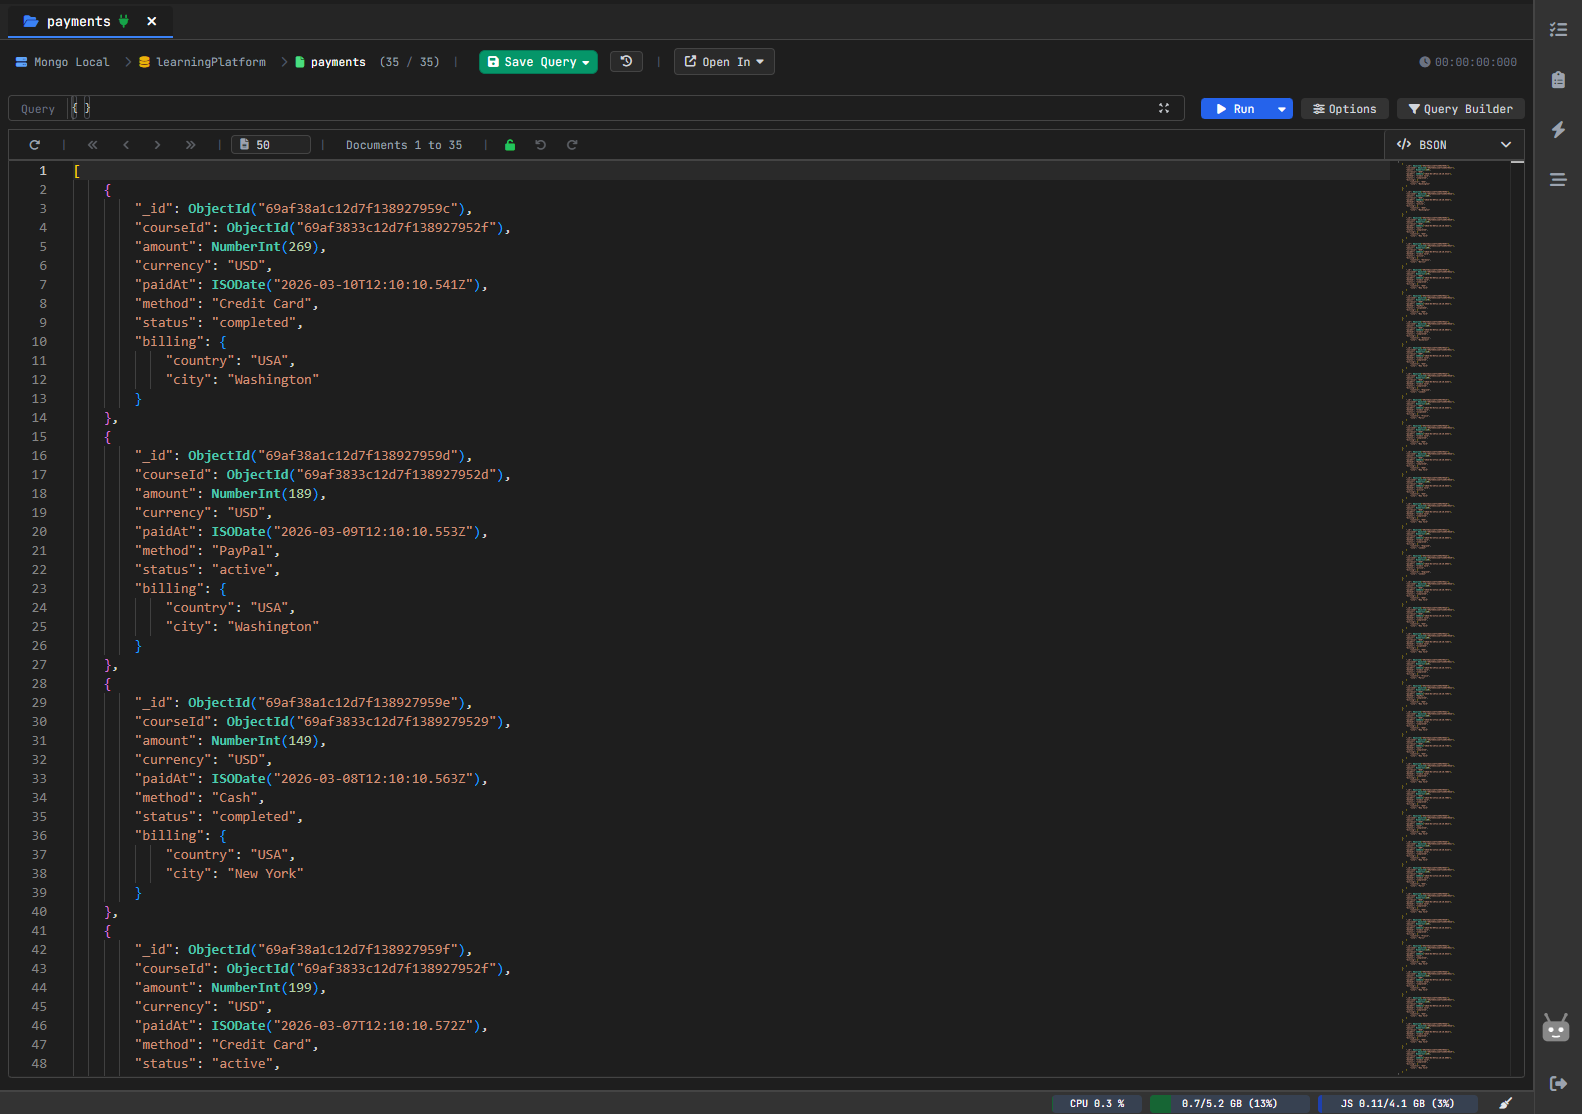The image size is (1582, 1114).
Task: Open the Run button dropdown arrow
Action: pyautogui.click(x=1281, y=109)
